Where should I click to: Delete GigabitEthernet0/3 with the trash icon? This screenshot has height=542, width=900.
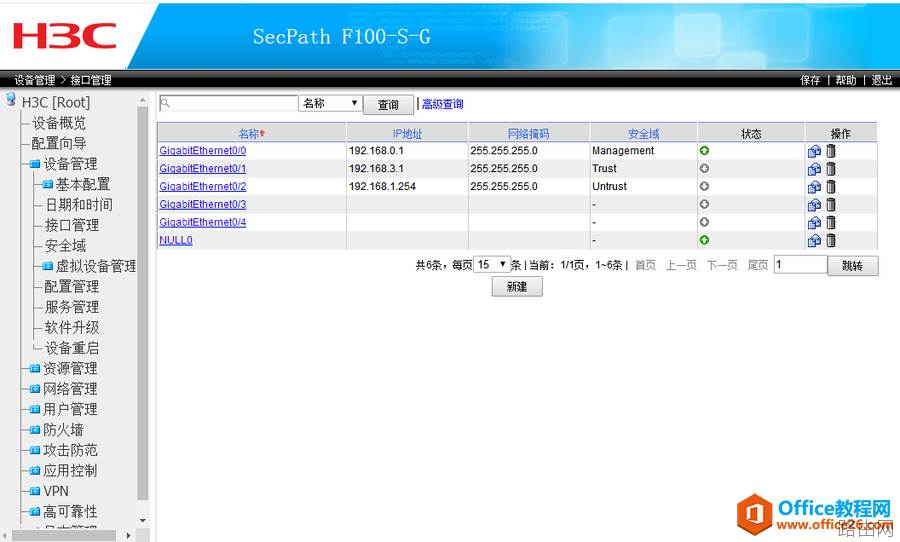click(x=831, y=204)
